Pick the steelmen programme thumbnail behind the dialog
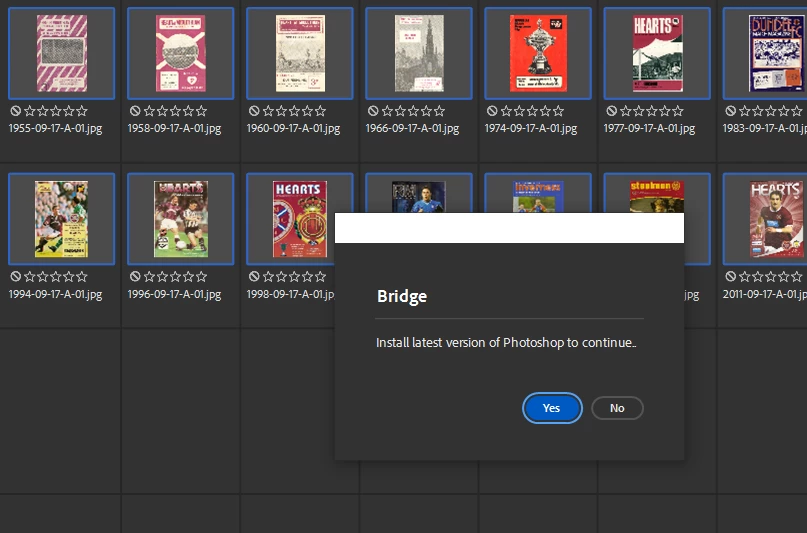 click(657, 197)
